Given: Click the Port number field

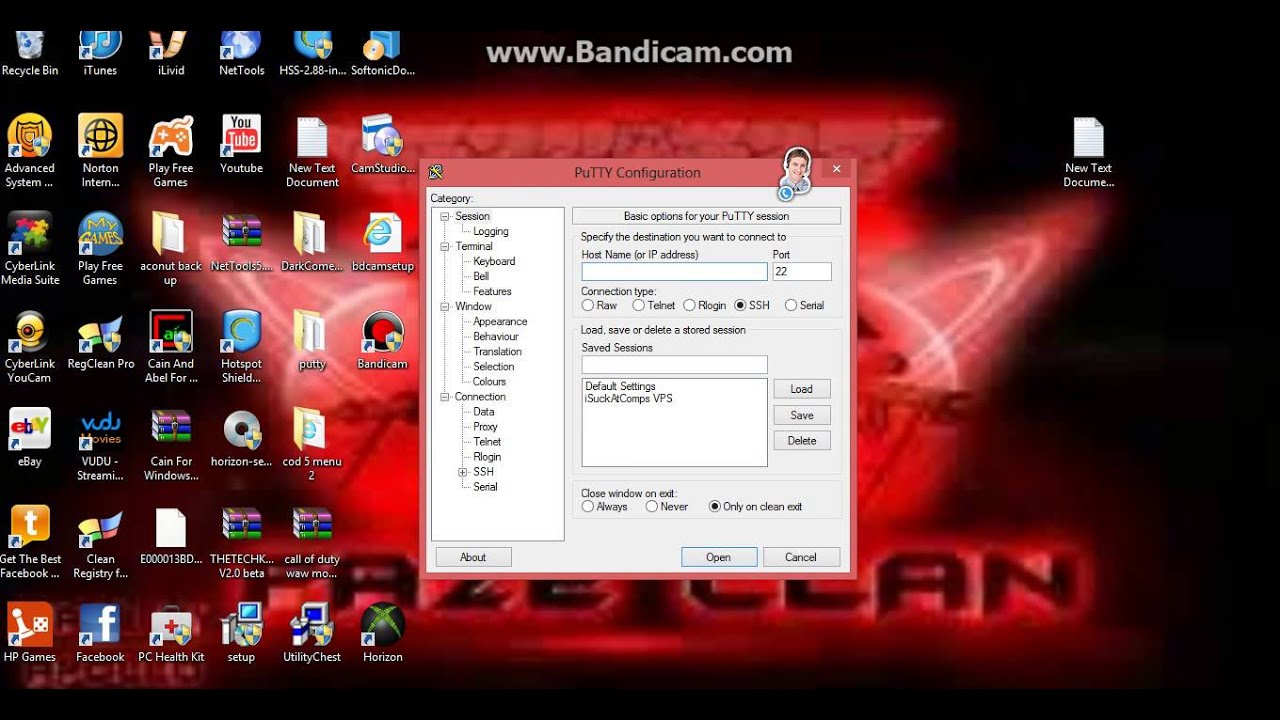Looking at the screenshot, I should point(802,271).
